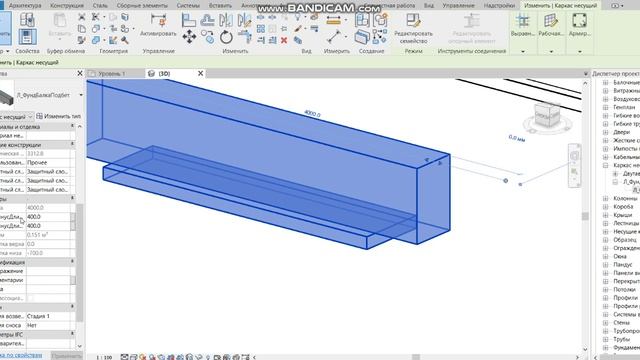Click the Активировать dimensions tool
640x360 pixels.
coord(158,25)
